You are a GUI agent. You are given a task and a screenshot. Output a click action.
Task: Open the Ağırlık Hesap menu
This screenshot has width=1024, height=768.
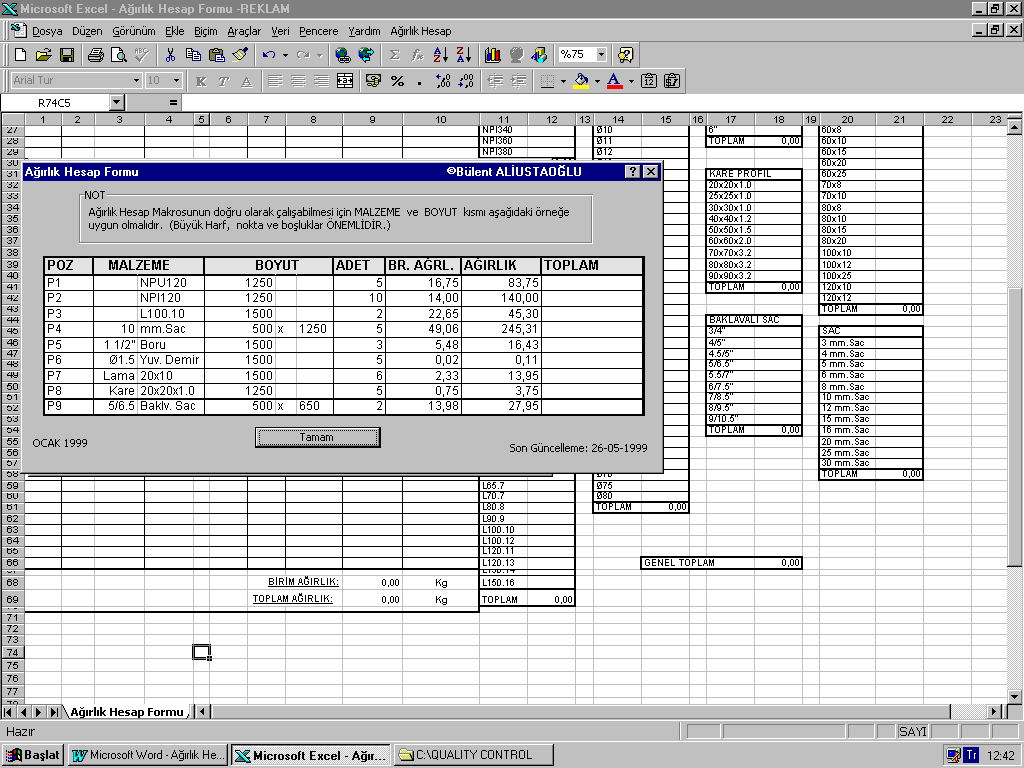coord(420,31)
